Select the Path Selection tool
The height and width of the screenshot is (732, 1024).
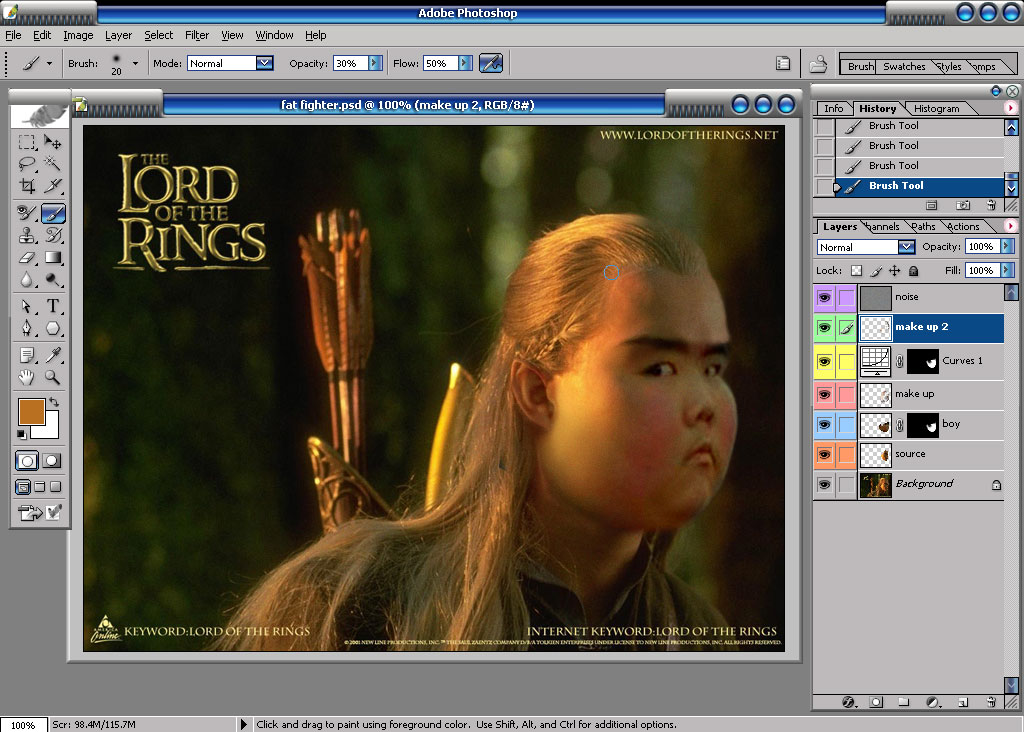coord(27,306)
